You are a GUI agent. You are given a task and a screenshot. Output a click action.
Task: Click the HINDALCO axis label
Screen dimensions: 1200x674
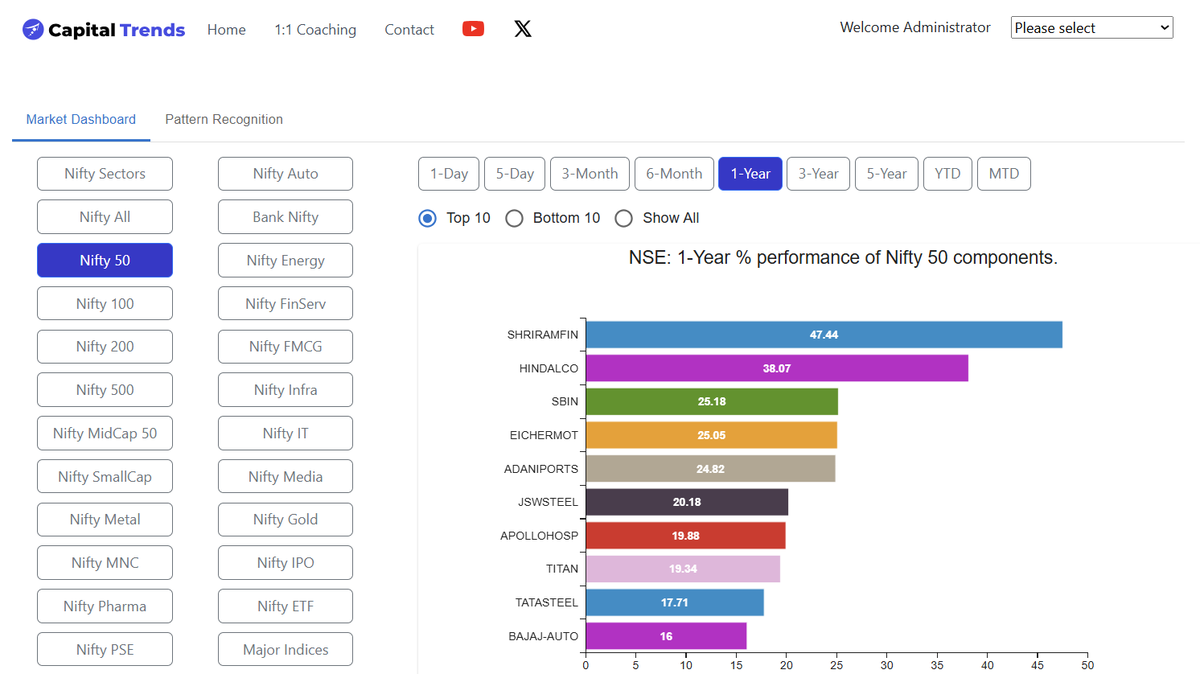click(x=548, y=368)
